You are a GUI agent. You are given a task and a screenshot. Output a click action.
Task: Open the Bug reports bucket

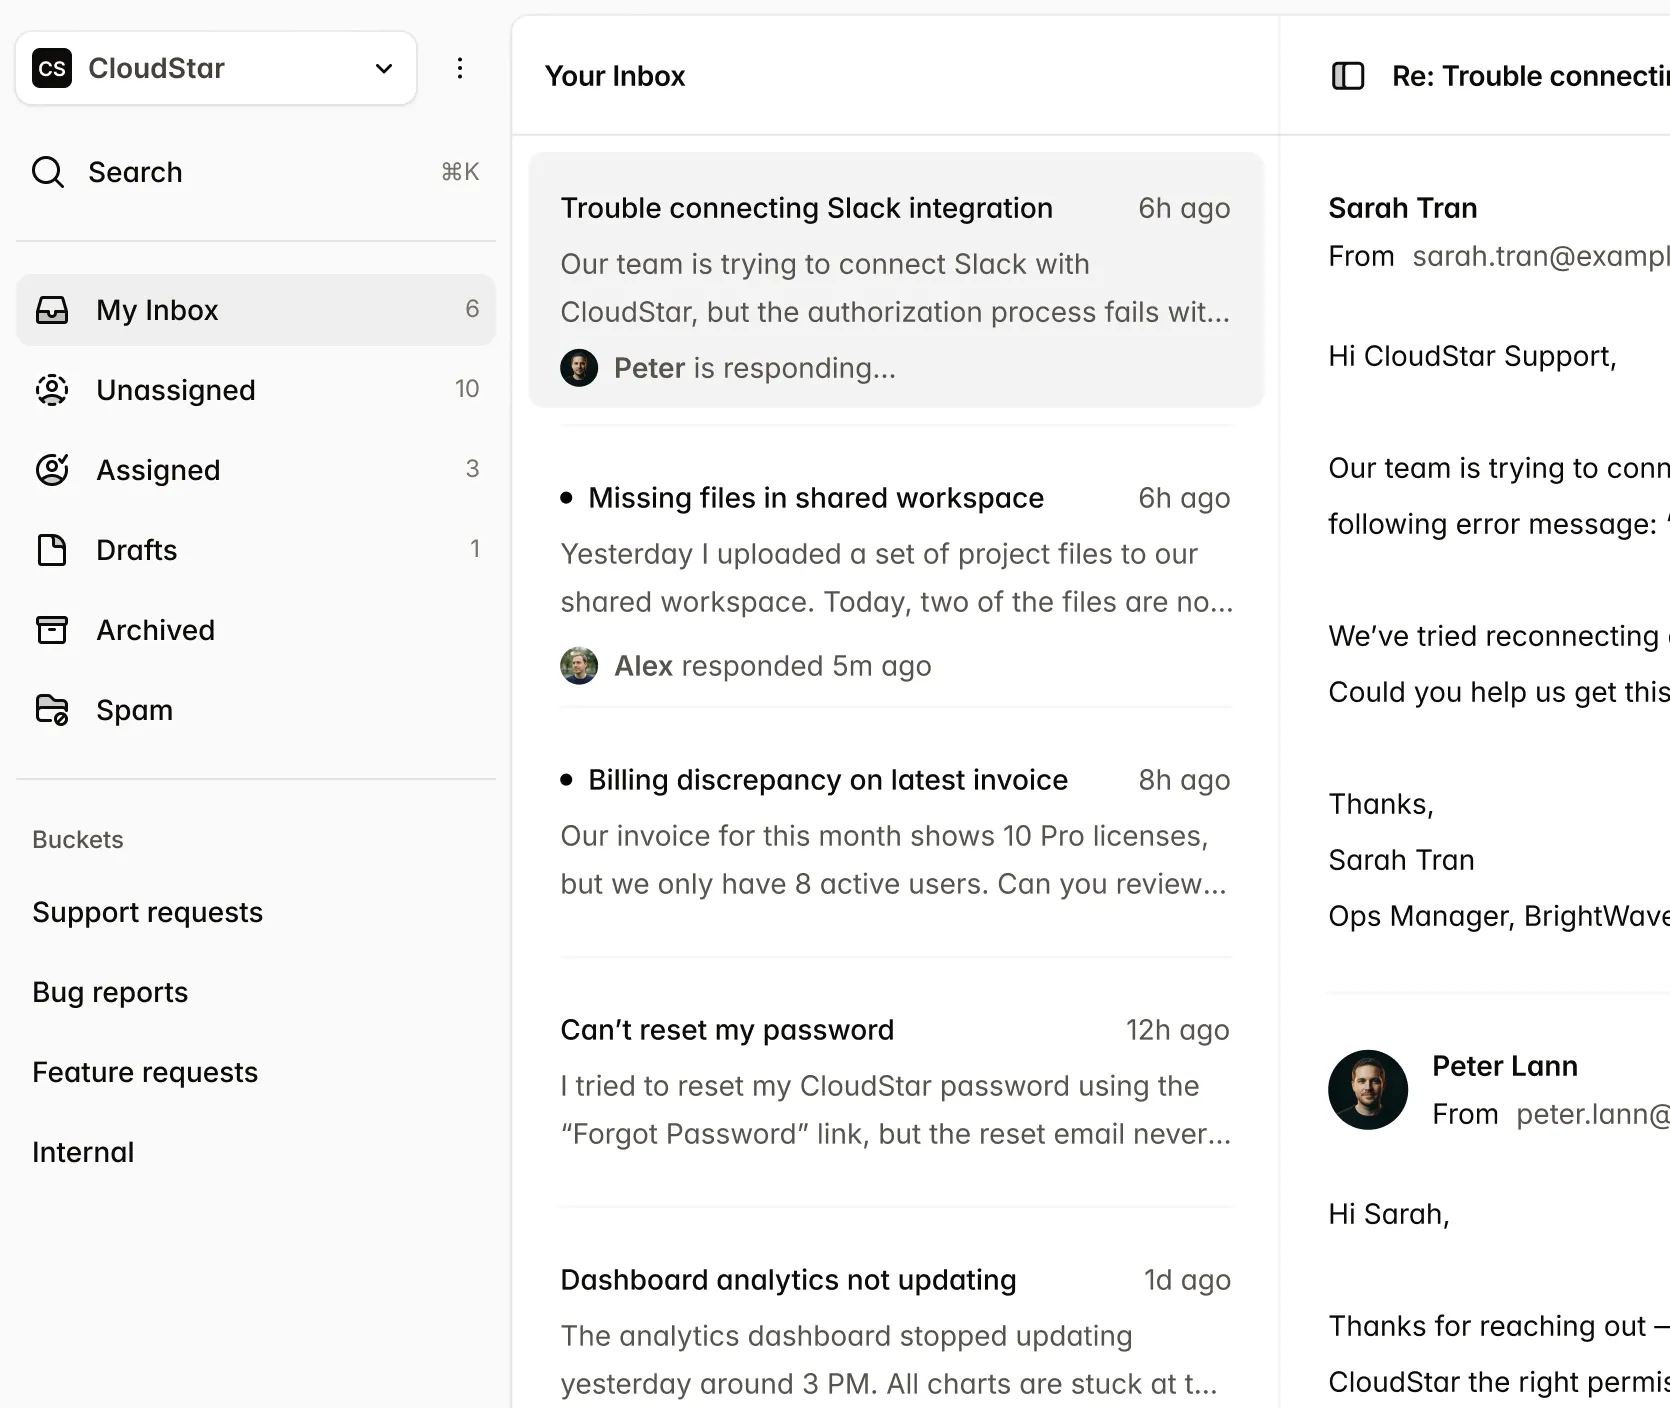pos(110,992)
